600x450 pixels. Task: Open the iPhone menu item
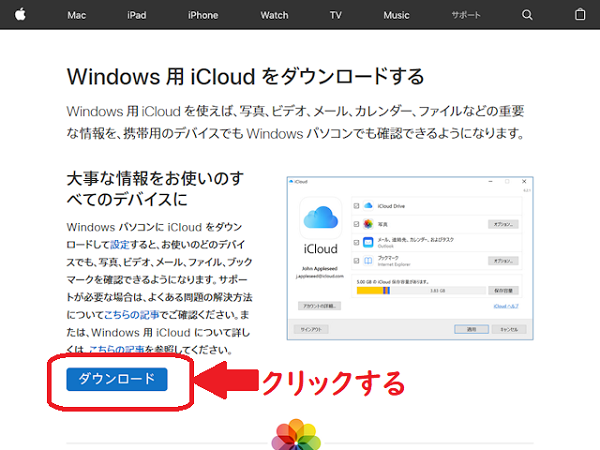tap(203, 15)
